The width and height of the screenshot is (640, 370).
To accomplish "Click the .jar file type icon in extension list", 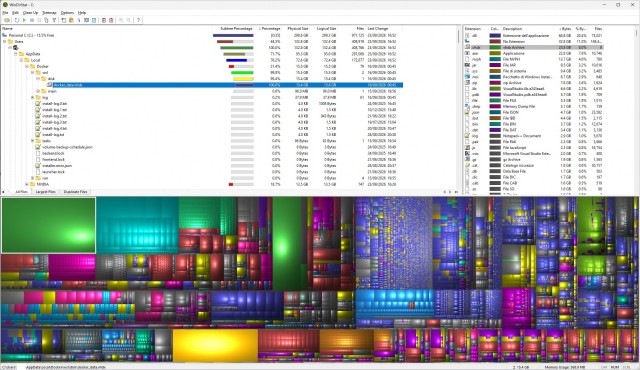I will 467,65.
